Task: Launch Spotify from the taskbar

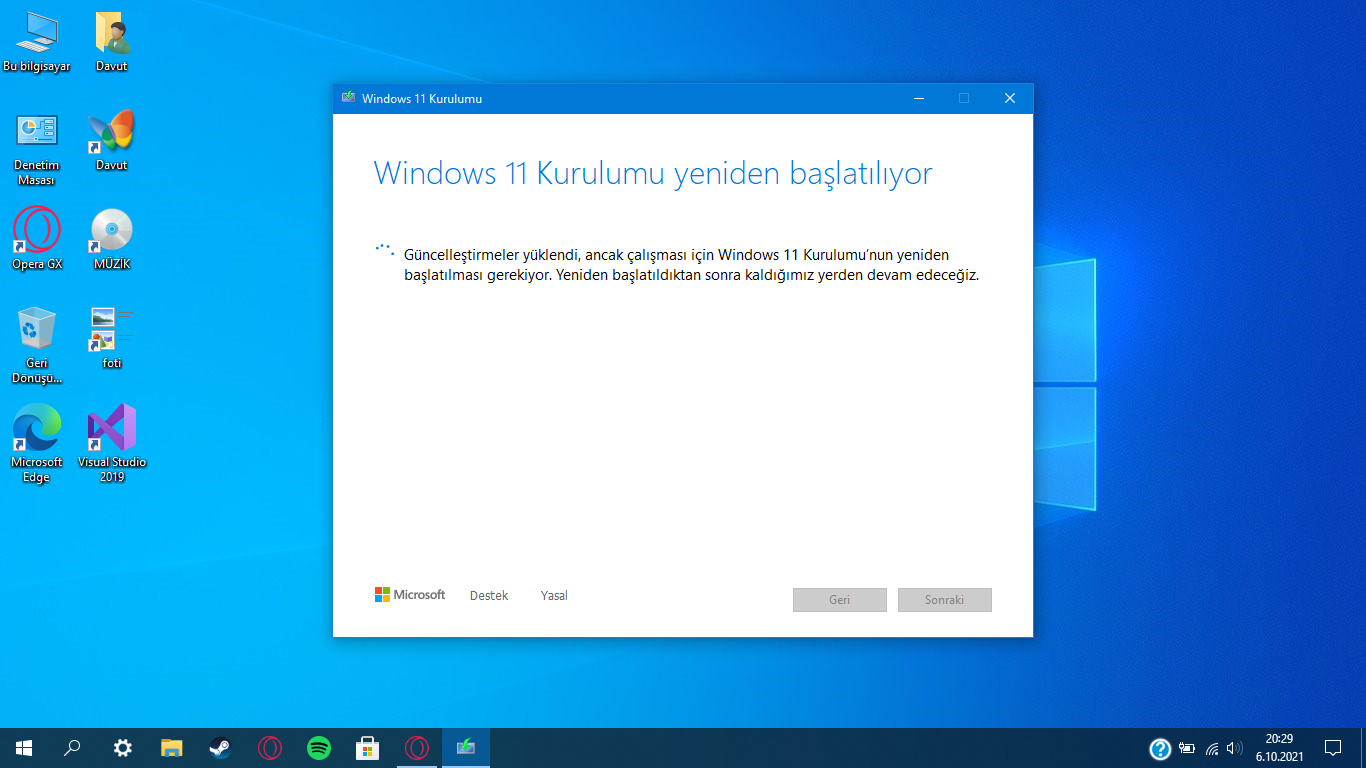Action: tap(319, 748)
